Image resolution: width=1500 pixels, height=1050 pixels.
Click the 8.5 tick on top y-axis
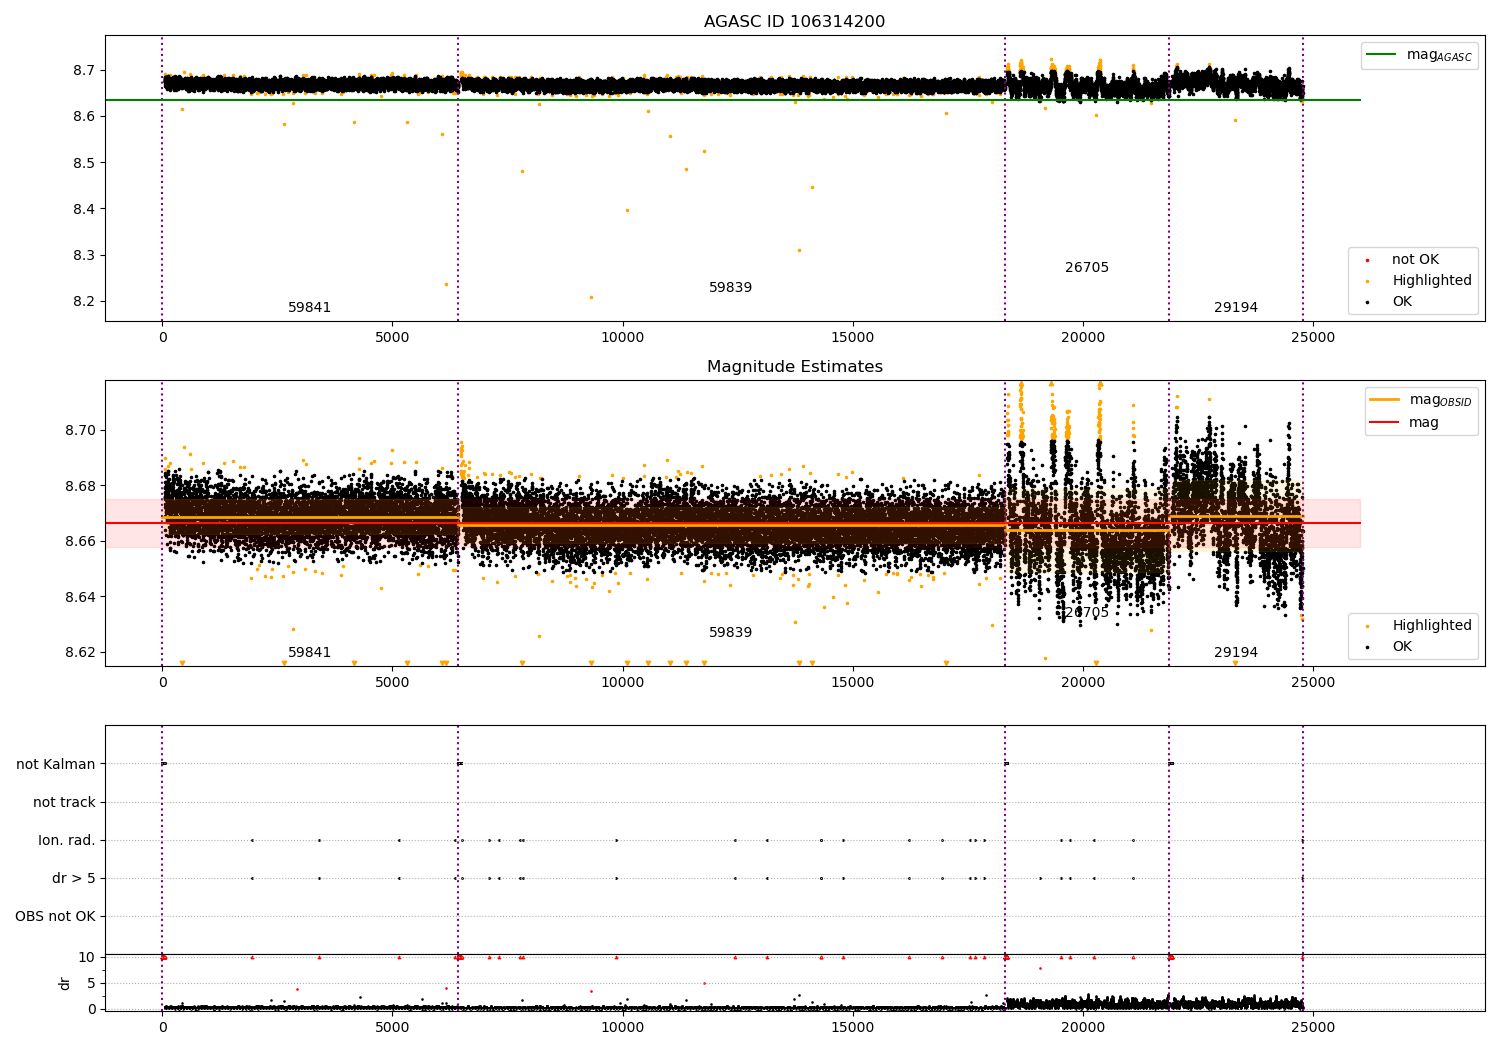pyautogui.click(x=84, y=163)
